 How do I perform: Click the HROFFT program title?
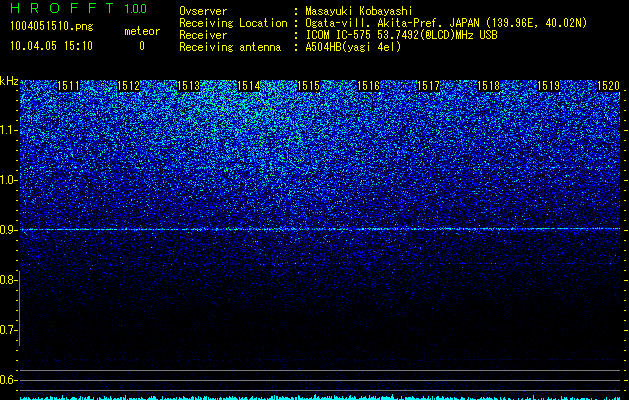(x=62, y=8)
